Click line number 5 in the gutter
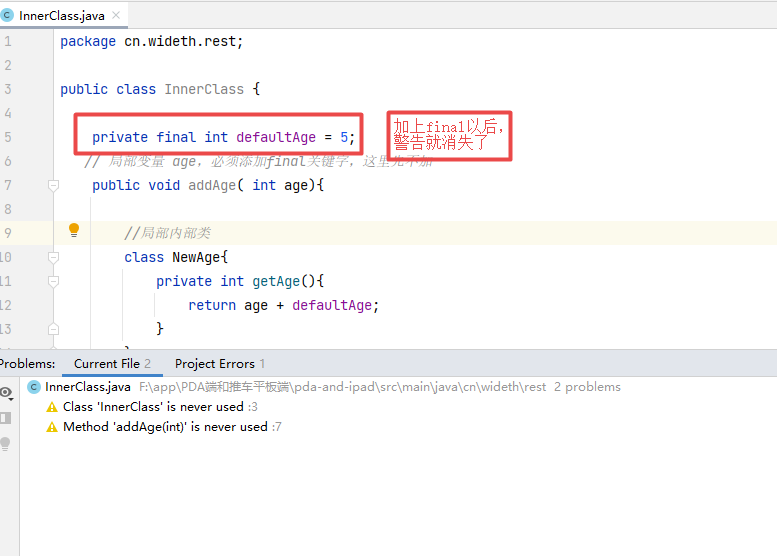Image resolution: width=777 pixels, height=556 pixels. tap(7, 137)
